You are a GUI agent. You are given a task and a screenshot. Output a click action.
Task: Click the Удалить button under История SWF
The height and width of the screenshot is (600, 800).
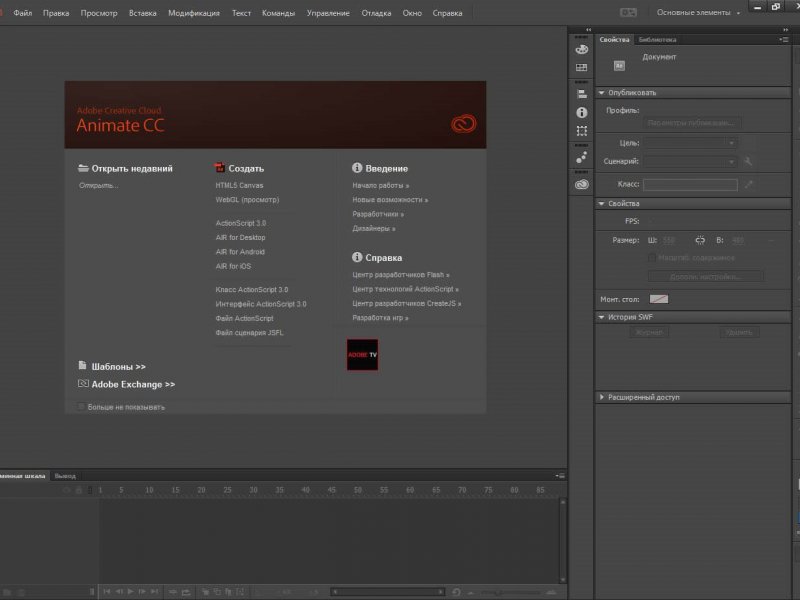tap(739, 333)
